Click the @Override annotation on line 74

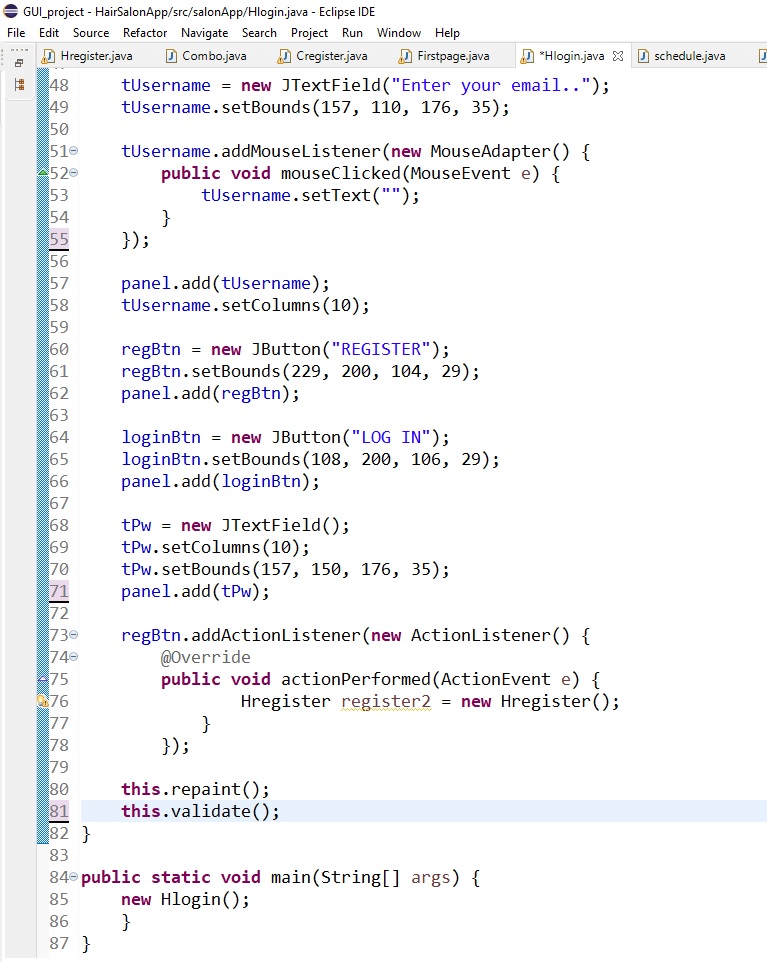point(206,657)
